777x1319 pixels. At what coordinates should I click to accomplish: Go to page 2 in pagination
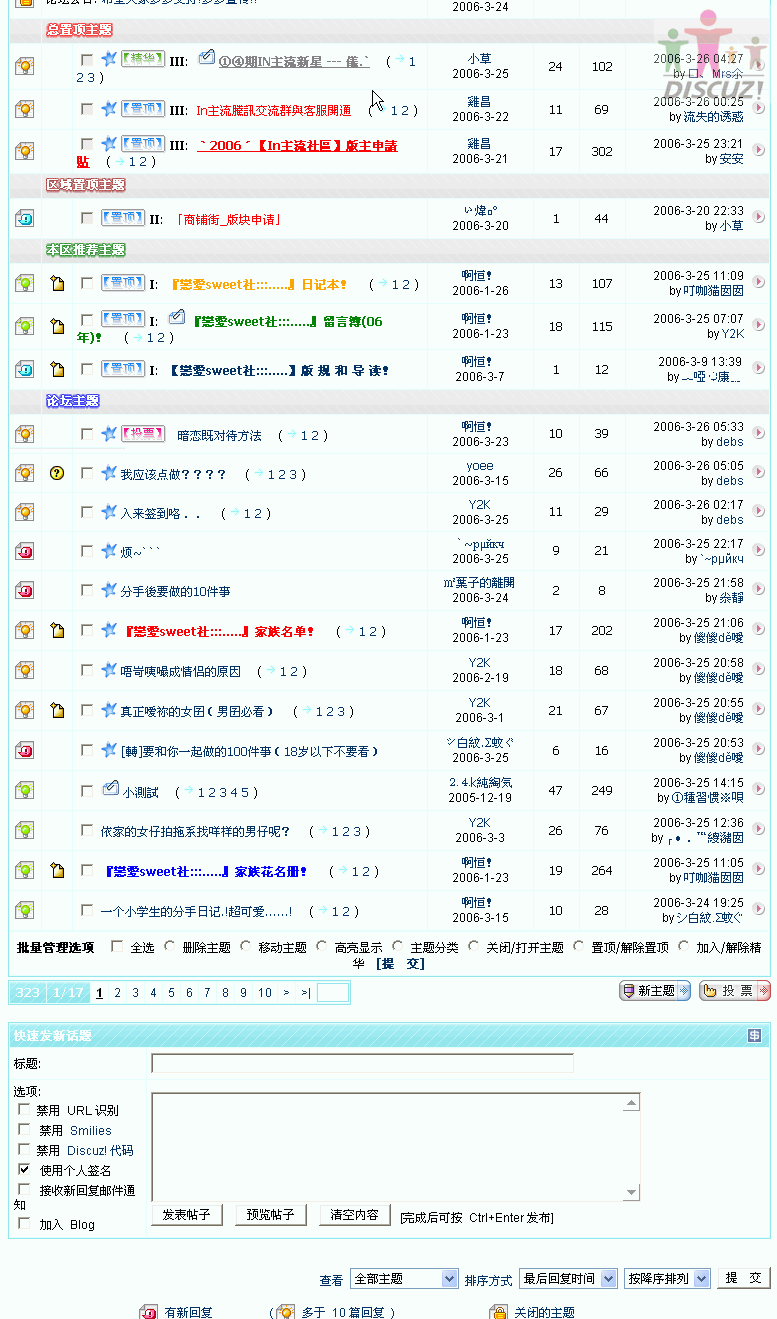118,993
